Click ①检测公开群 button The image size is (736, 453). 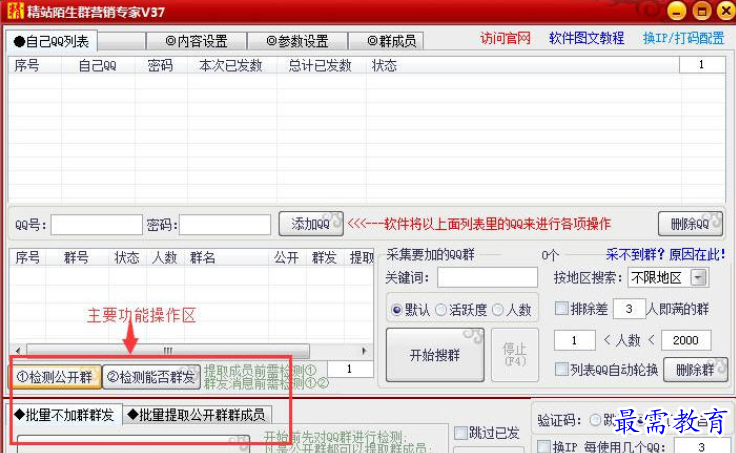click(56, 376)
